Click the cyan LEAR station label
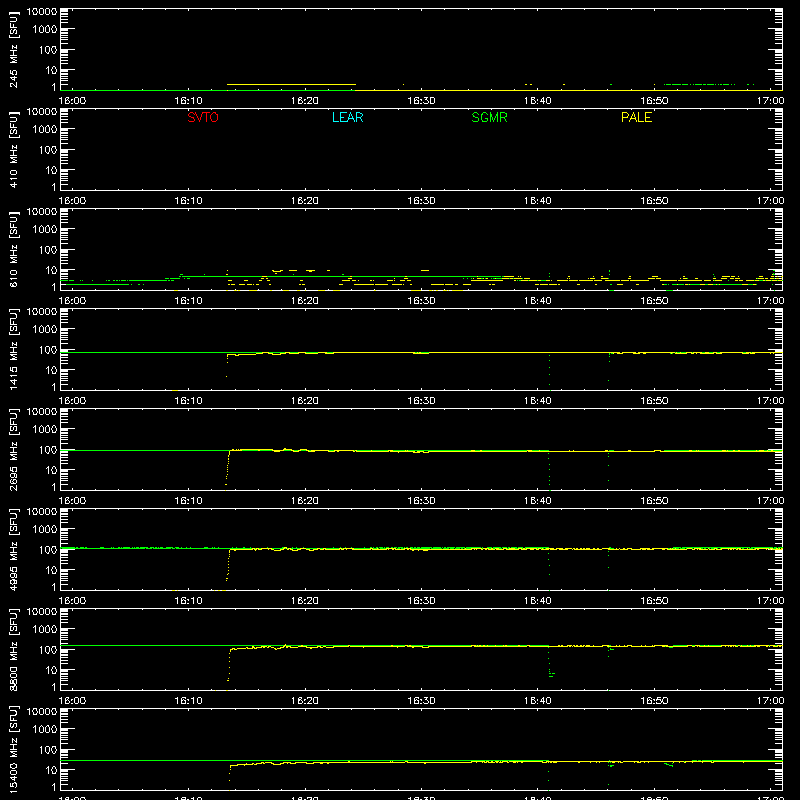 (x=347, y=117)
